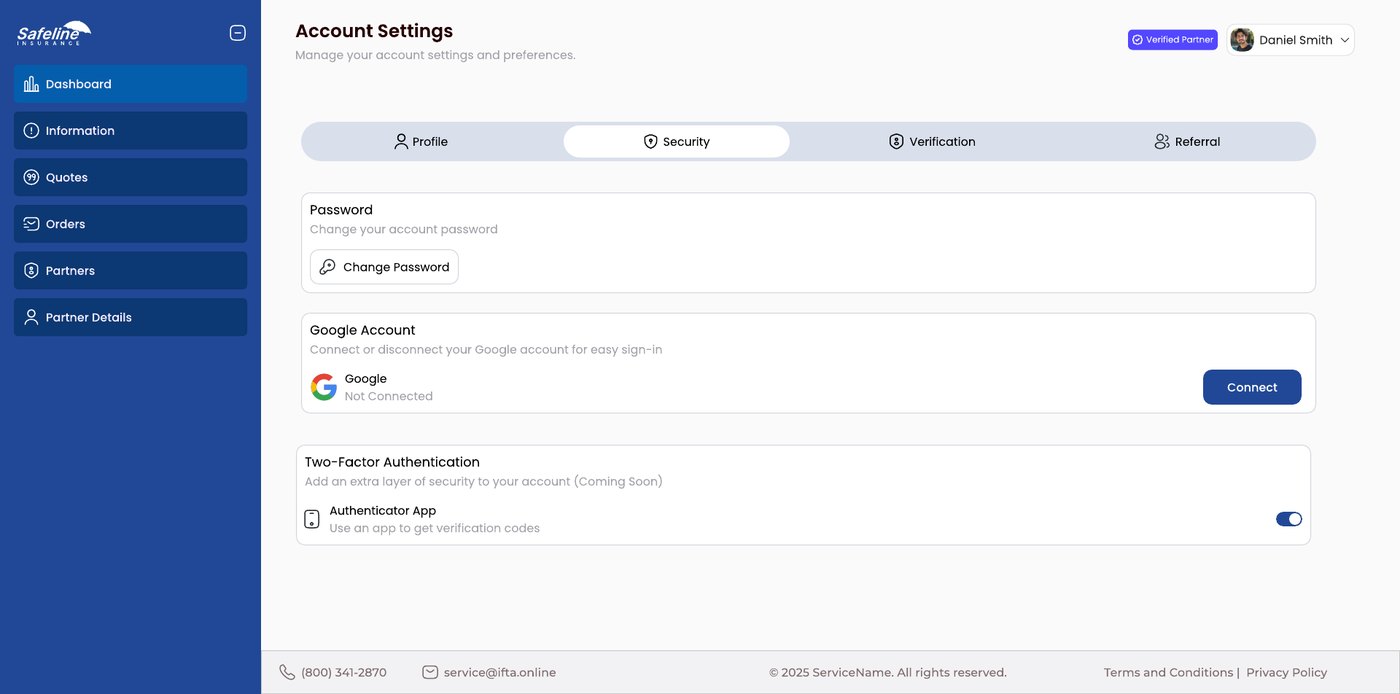Click "Add an extra layer of security" description

tap(484, 481)
